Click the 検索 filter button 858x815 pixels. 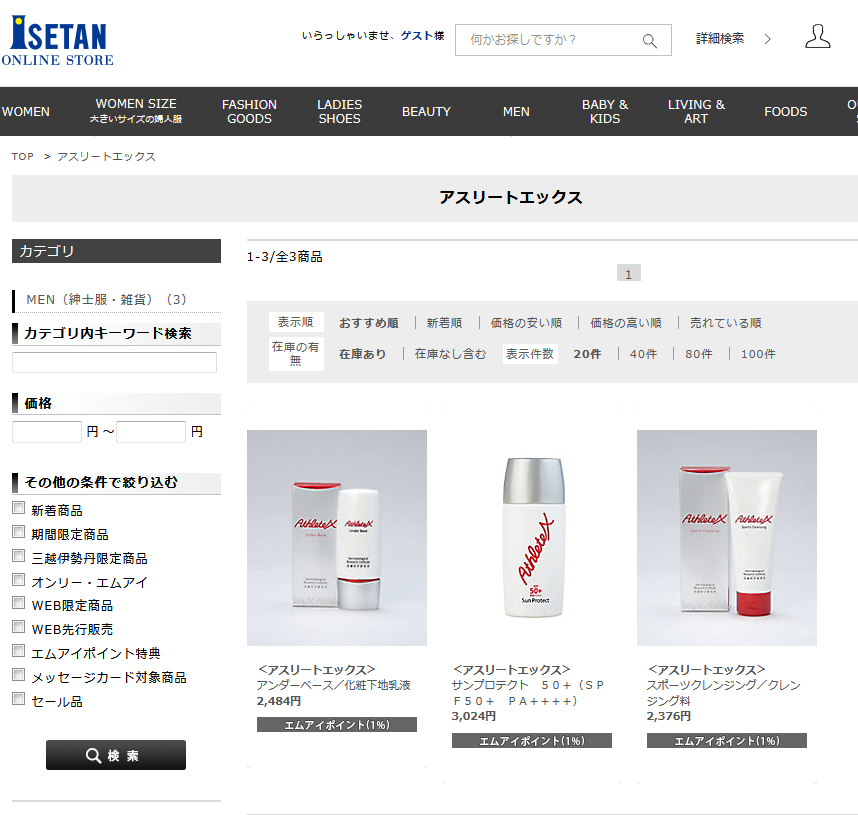(x=116, y=755)
